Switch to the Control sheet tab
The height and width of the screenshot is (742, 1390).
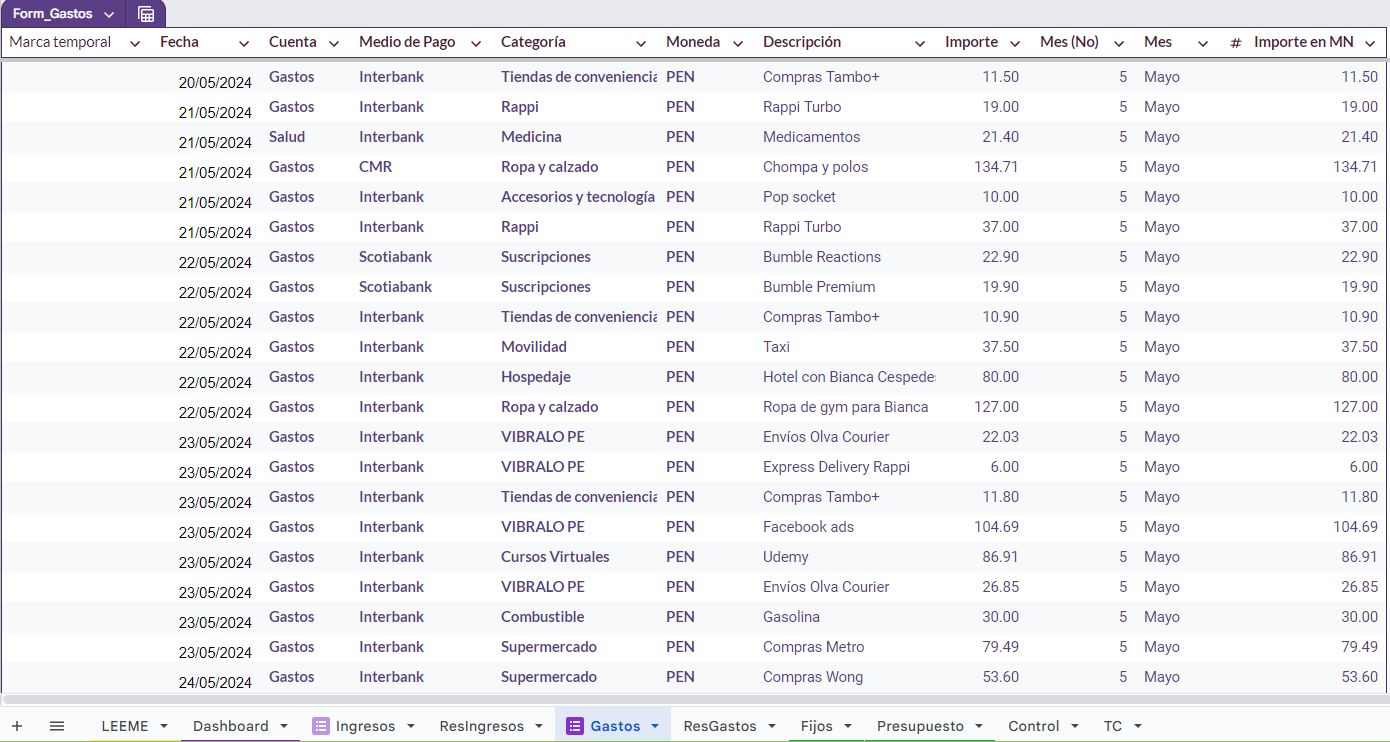point(1034,726)
